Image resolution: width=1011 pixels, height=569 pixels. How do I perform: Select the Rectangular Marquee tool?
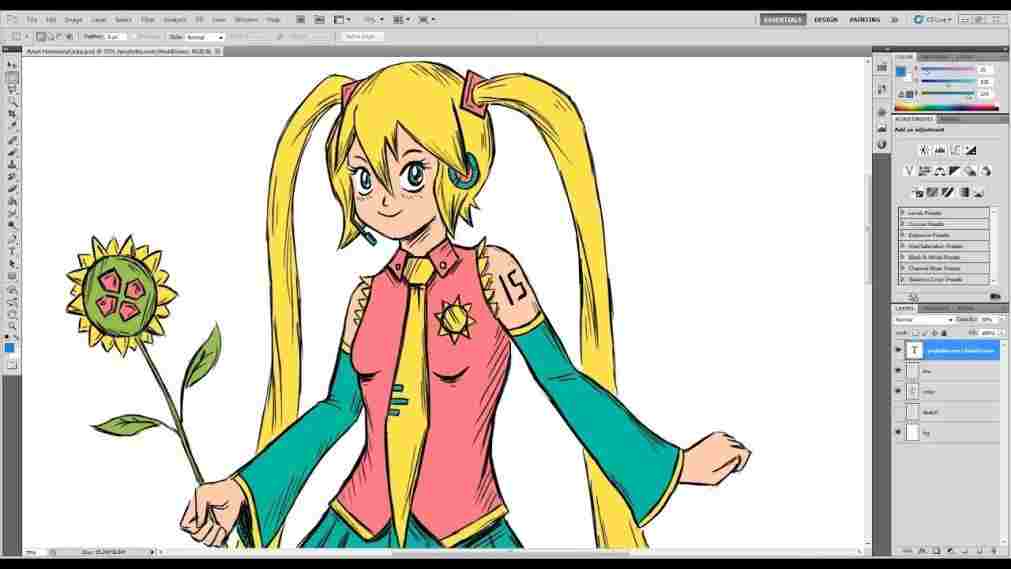click(x=12, y=77)
